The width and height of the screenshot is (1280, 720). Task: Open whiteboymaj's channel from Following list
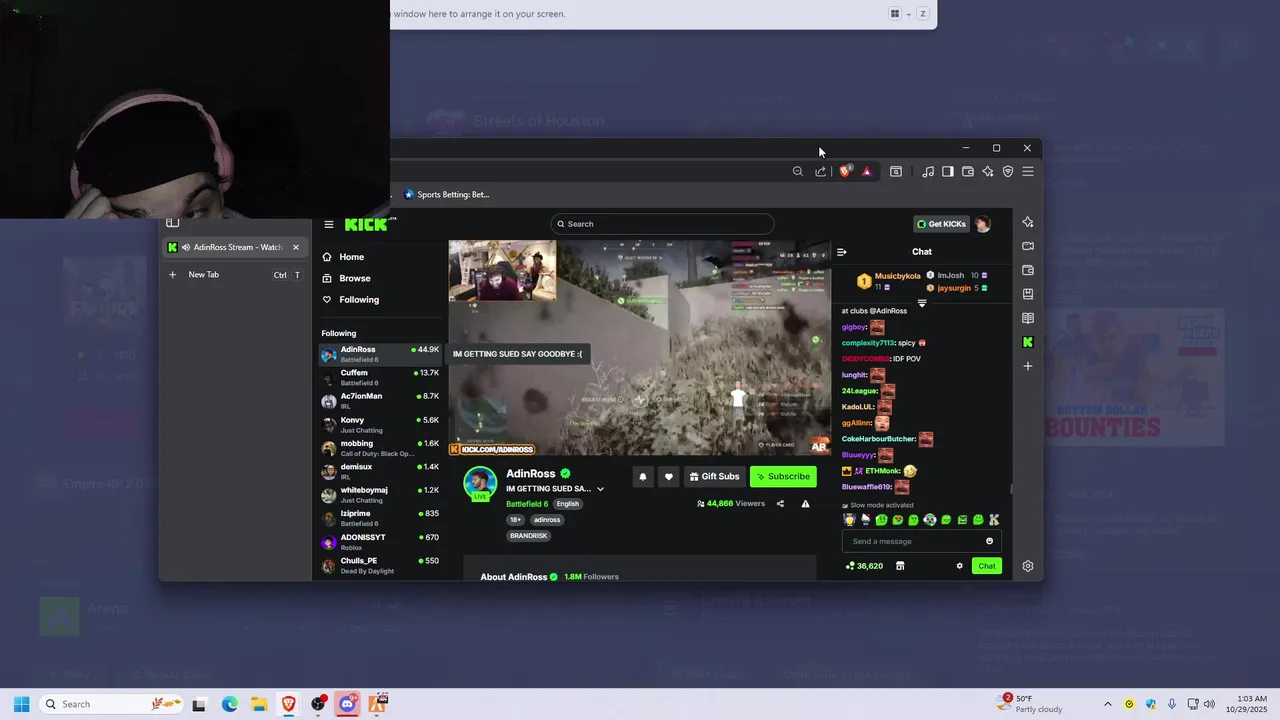(x=380, y=494)
